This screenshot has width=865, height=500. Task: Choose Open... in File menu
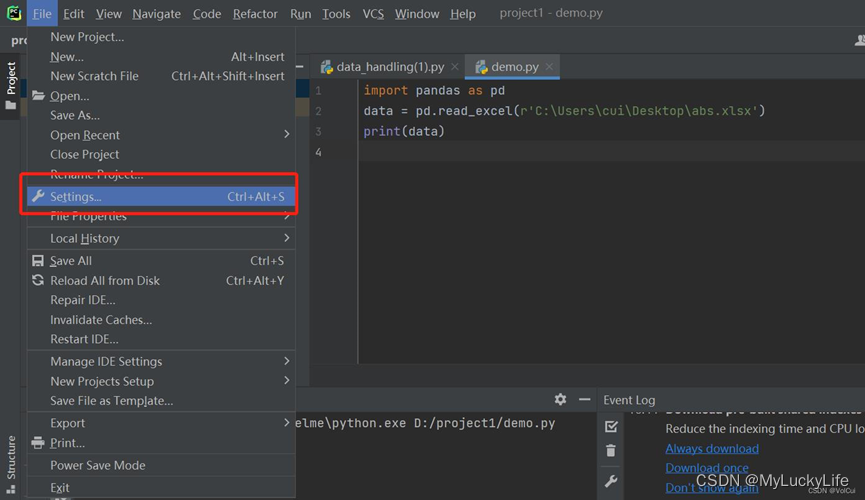tap(161, 96)
